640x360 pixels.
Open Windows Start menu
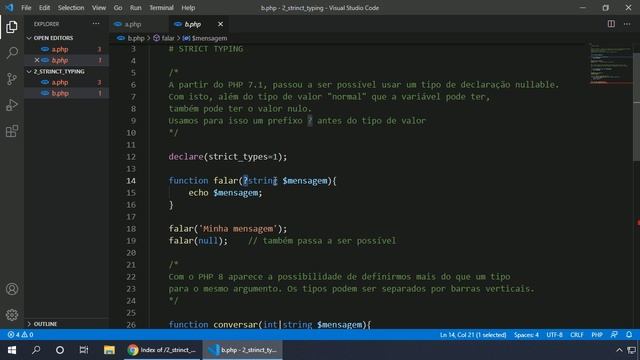(12, 350)
